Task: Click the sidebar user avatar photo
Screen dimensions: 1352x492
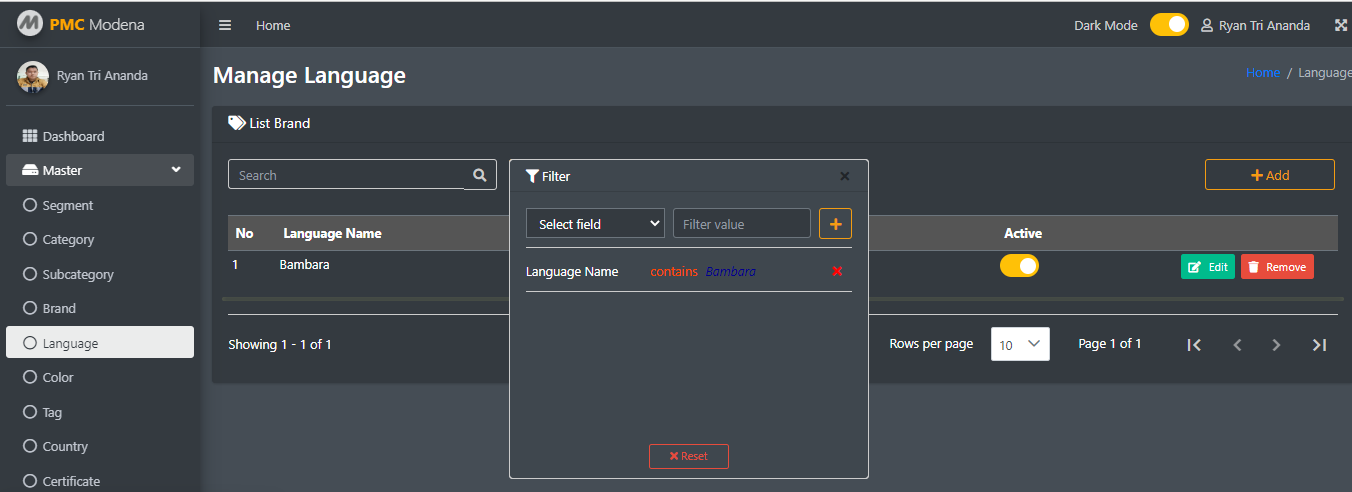Action: [x=33, y=76]
